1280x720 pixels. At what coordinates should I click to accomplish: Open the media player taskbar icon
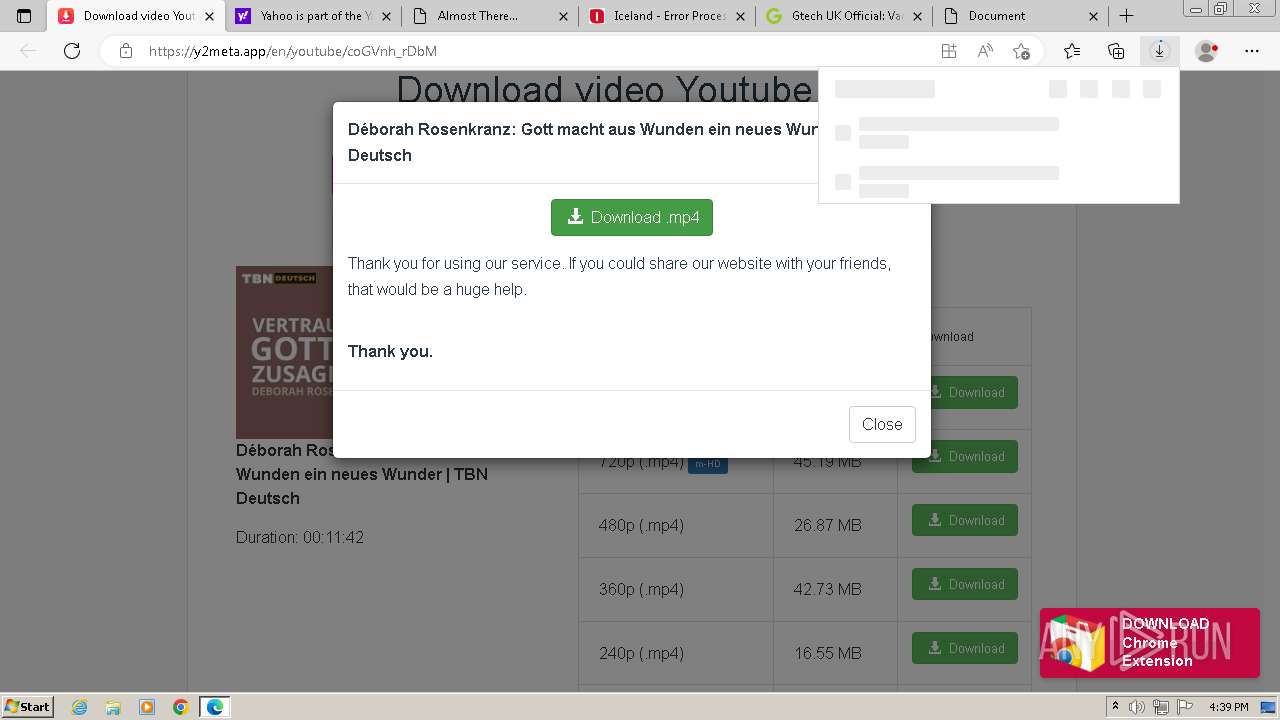click(147, 707)
